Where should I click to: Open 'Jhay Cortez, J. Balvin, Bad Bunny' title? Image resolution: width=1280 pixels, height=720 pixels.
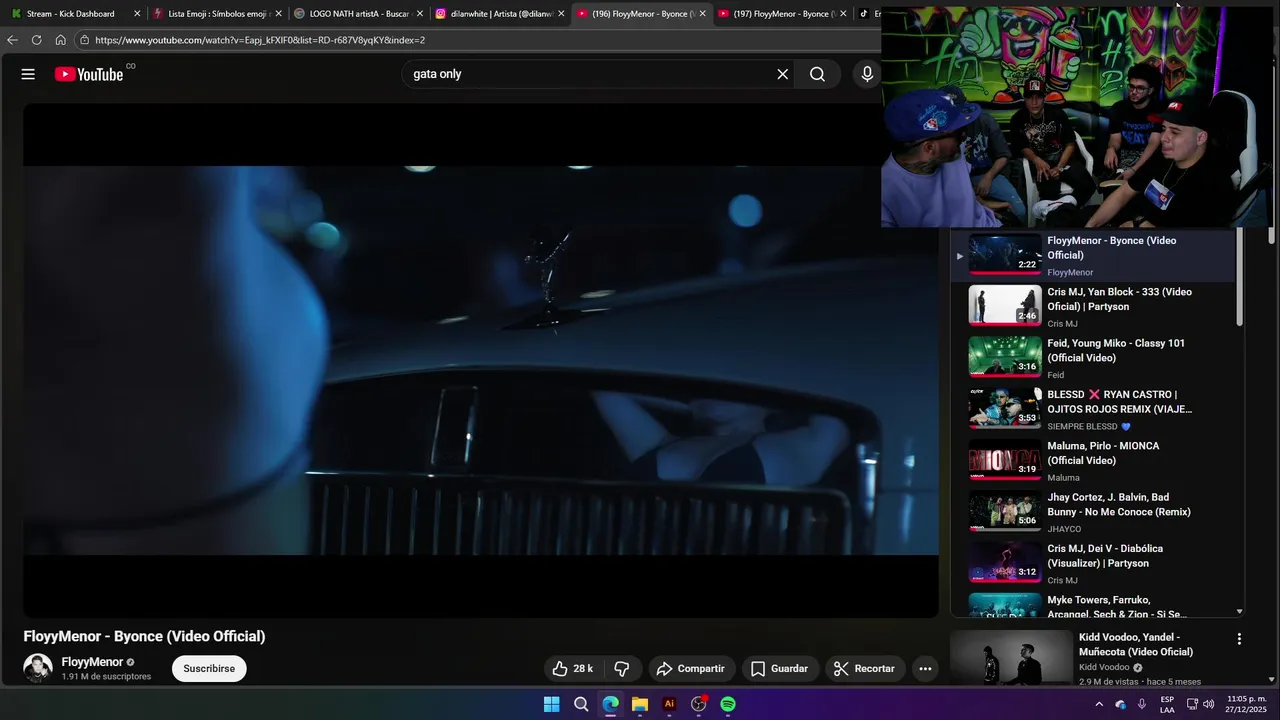[1119, 504]
